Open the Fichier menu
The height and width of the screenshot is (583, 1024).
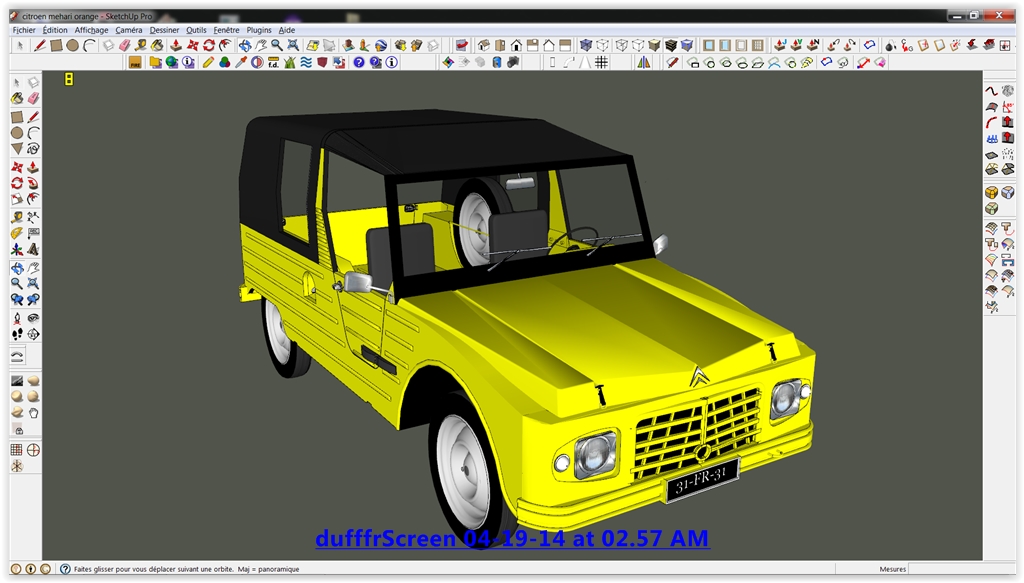click(x=24, y=30)
